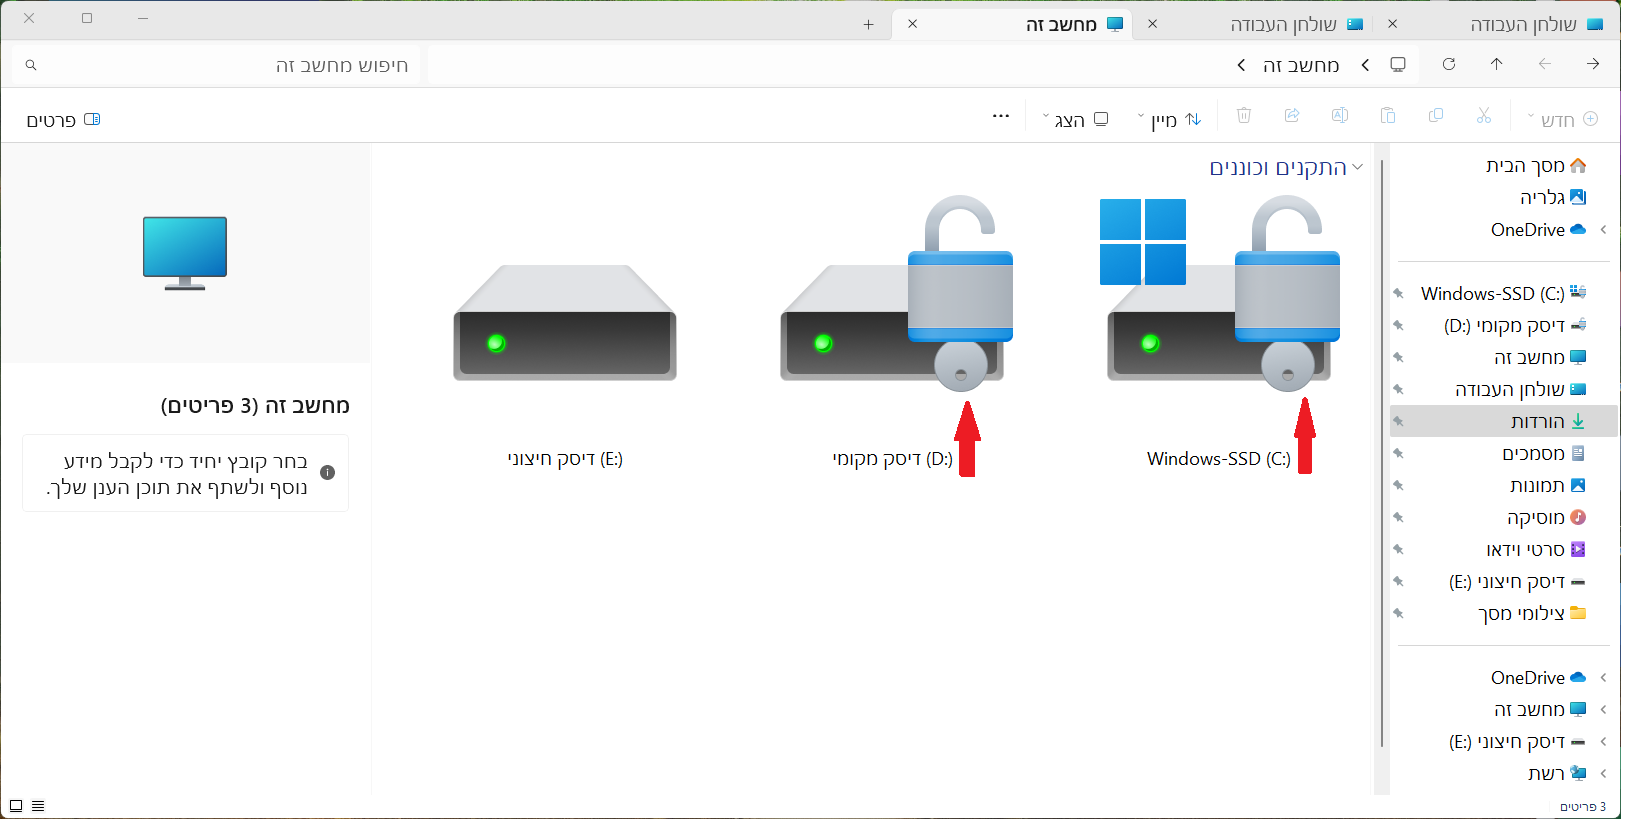Collapse the התקנים וכוננים group
Viewport: 1625px width, 823px height.
click(x=1357, y=167)
